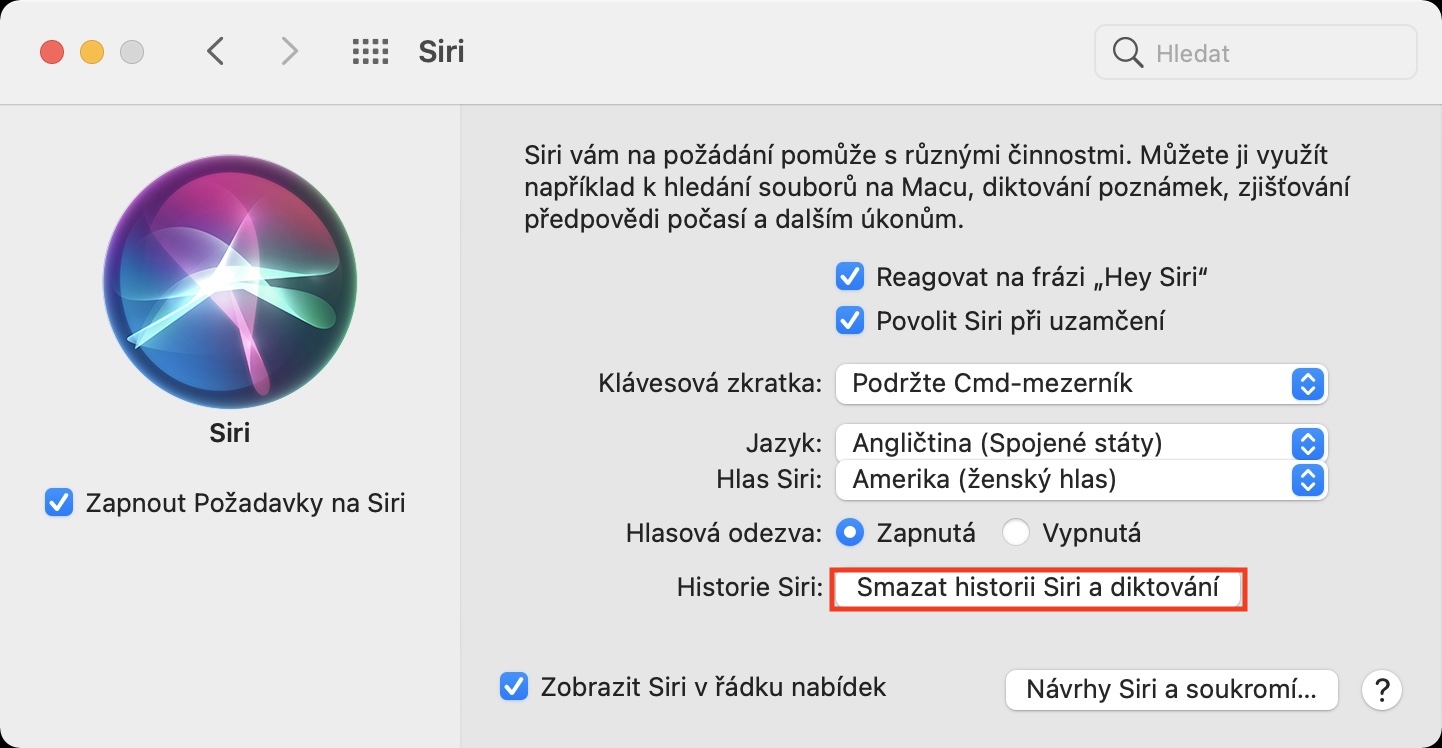1442x748 pixels.
Task: Select the Zapnutá voice feedback option
Action: tap(850, 533)
